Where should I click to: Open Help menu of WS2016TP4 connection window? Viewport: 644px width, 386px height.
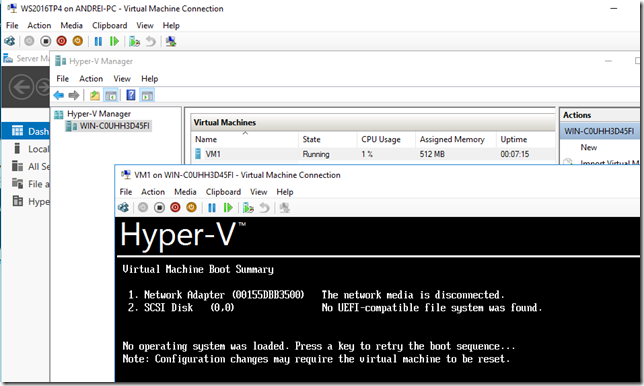pos(171,25)
